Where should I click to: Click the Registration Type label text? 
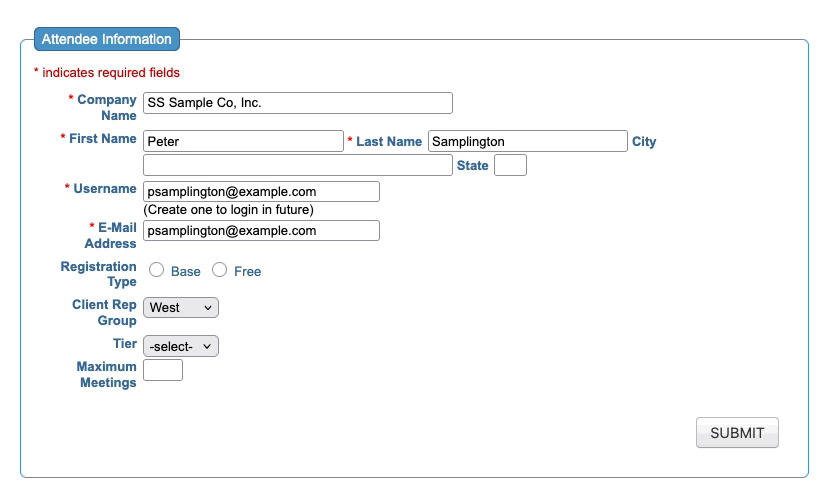[x=99, y=274]
